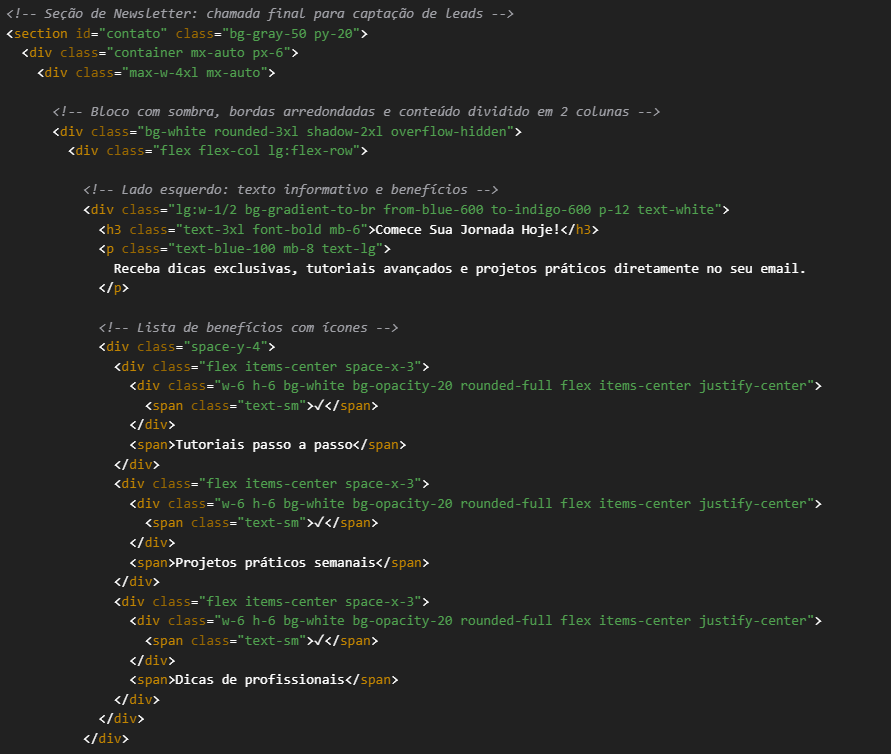The image size is (891, 754).
Task: Click the section id="contato" opening tag
Action: (187, 34)
